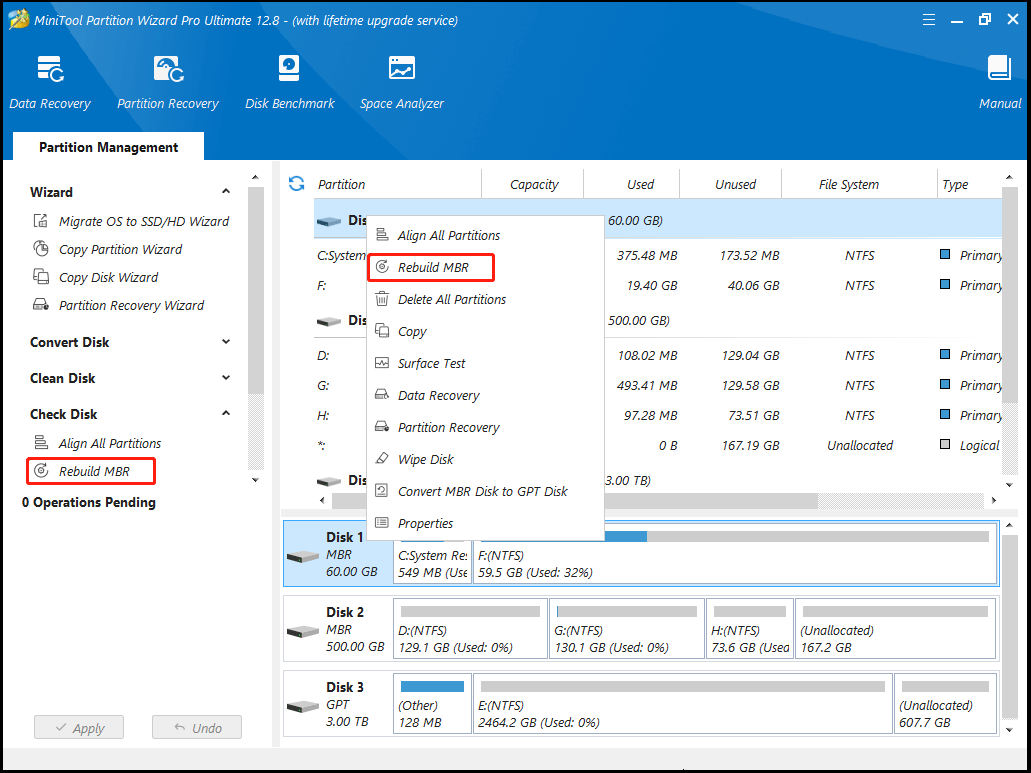
Task: Select Disk 3 unallocated 607.7 GB block
Action: [946, 703]
